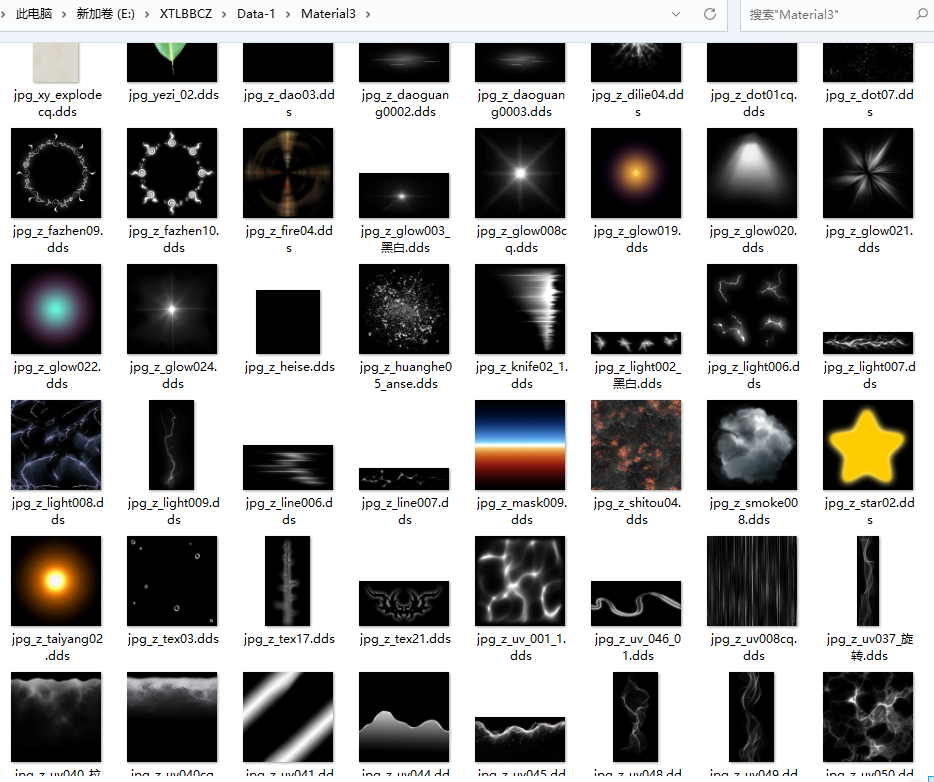Click the refresh icon in address bar
Screen dimensions: 934x782
[x=710, y=15]
